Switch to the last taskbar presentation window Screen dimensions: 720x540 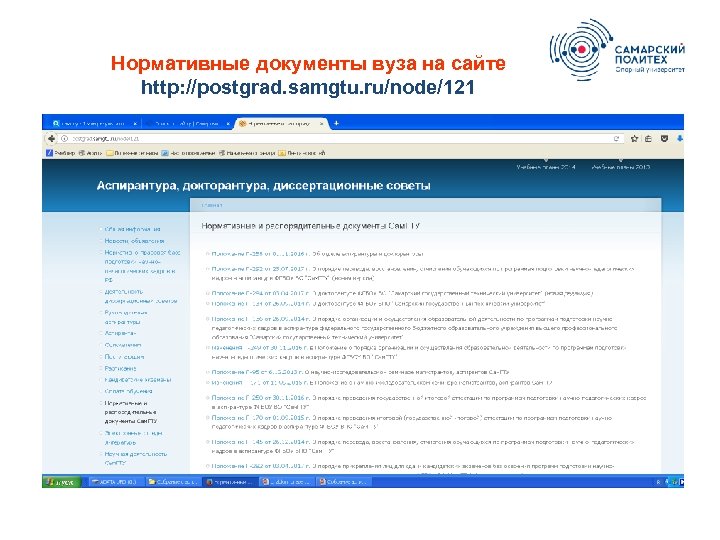344,482
